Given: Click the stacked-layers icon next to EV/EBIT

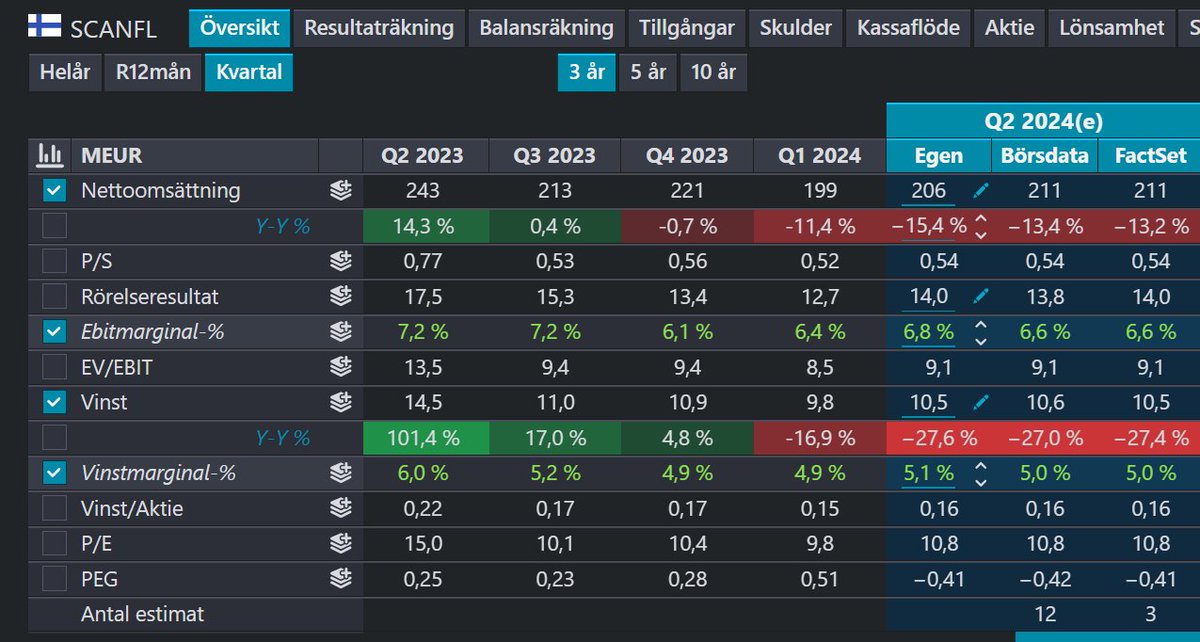Looking at the screenshot, I should pos(339,366).
